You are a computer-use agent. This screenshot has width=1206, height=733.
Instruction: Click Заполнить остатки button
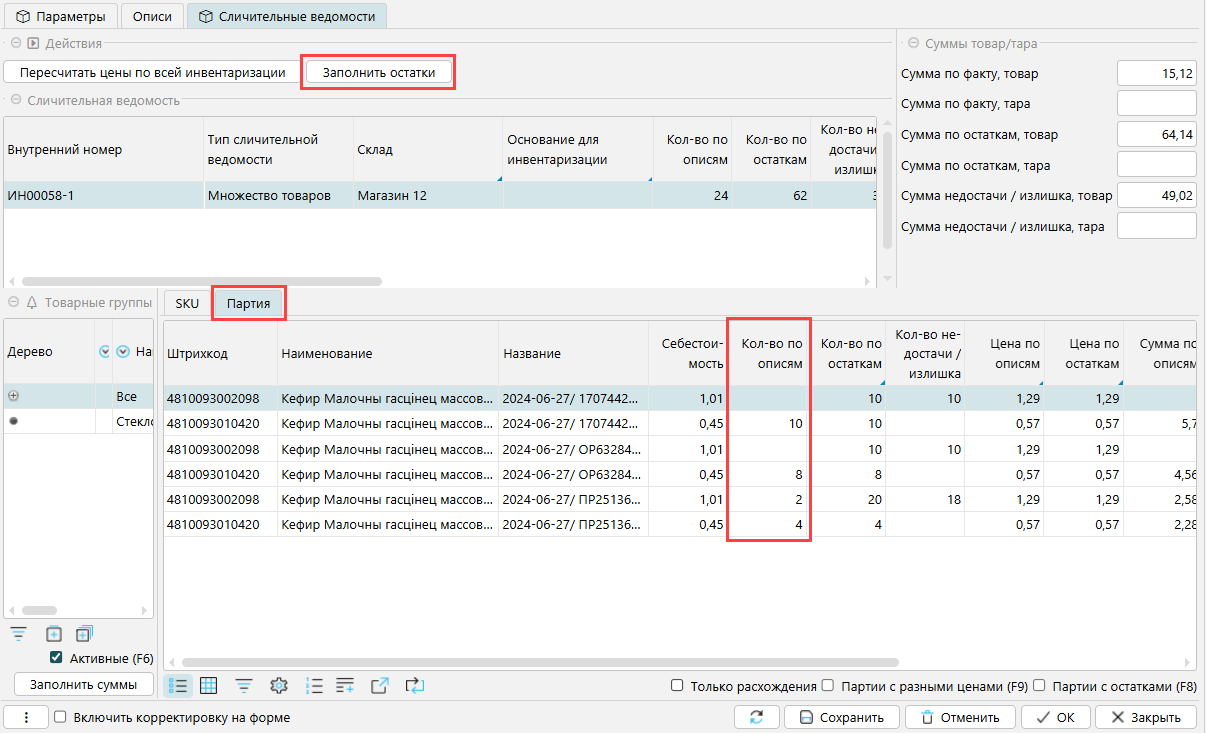378,73
